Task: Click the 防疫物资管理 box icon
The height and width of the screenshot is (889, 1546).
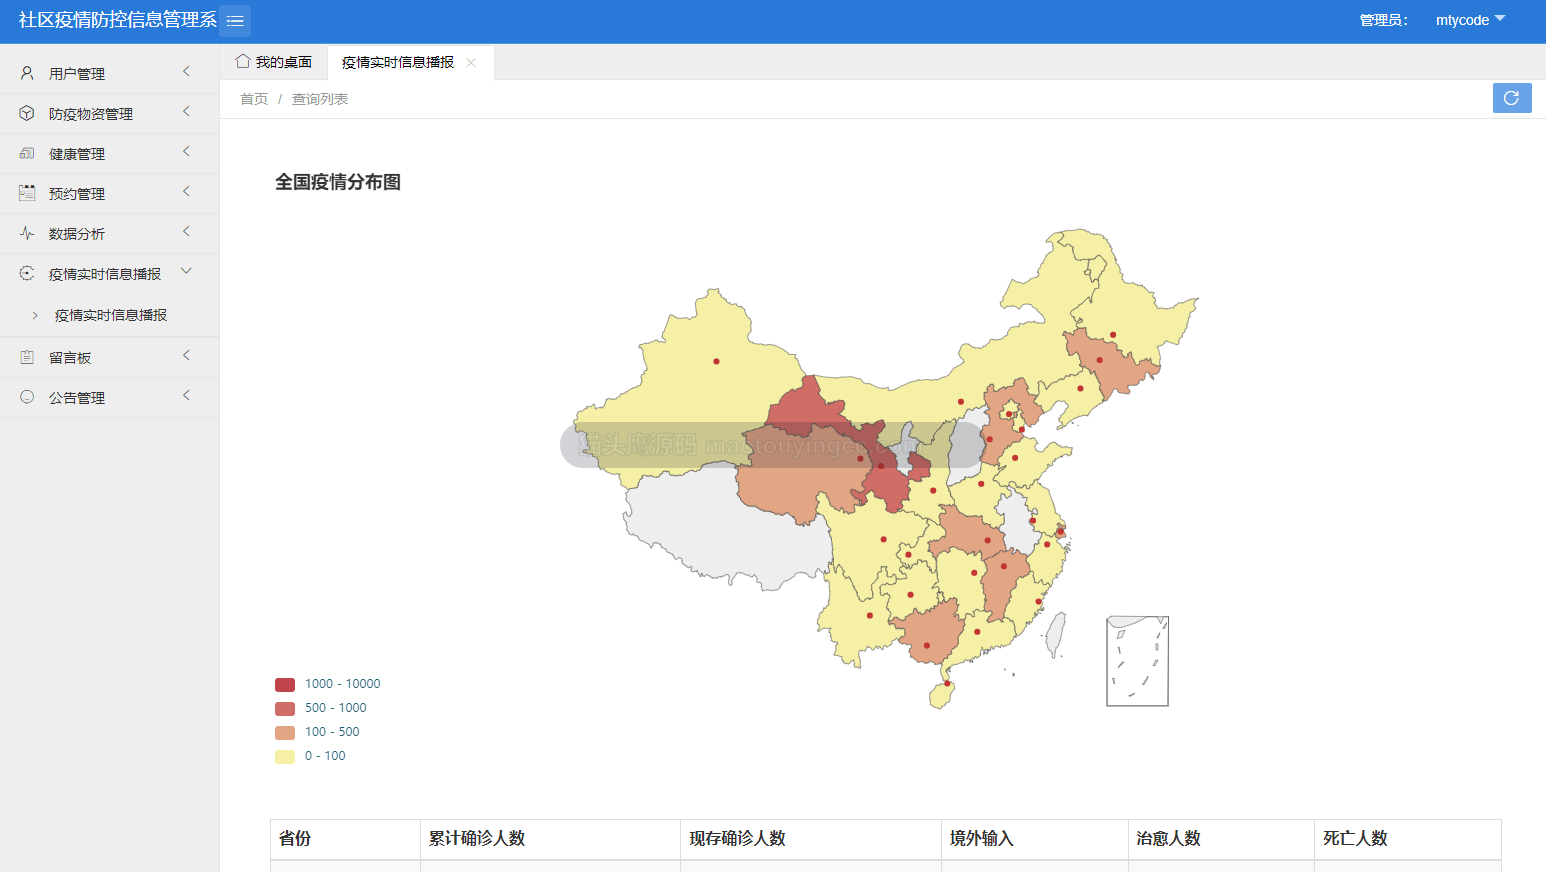Action: pos(27,113)
